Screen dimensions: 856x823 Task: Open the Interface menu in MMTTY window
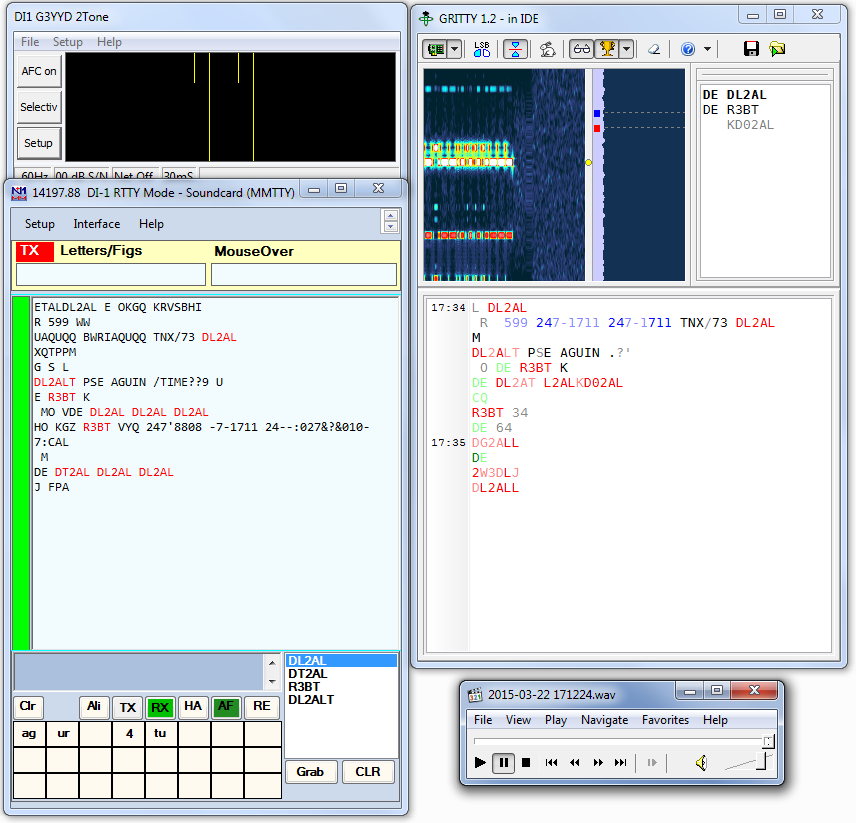pos(97,224)
